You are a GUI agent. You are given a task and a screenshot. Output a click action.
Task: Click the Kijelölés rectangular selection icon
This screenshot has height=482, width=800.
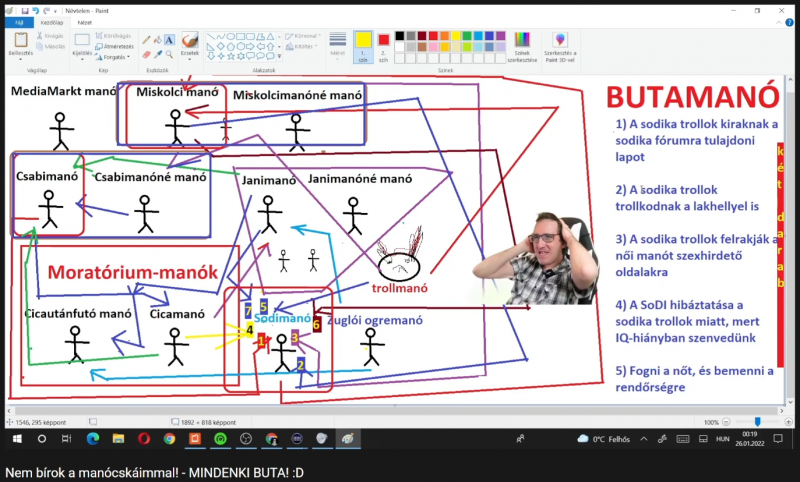pos(82,40)
